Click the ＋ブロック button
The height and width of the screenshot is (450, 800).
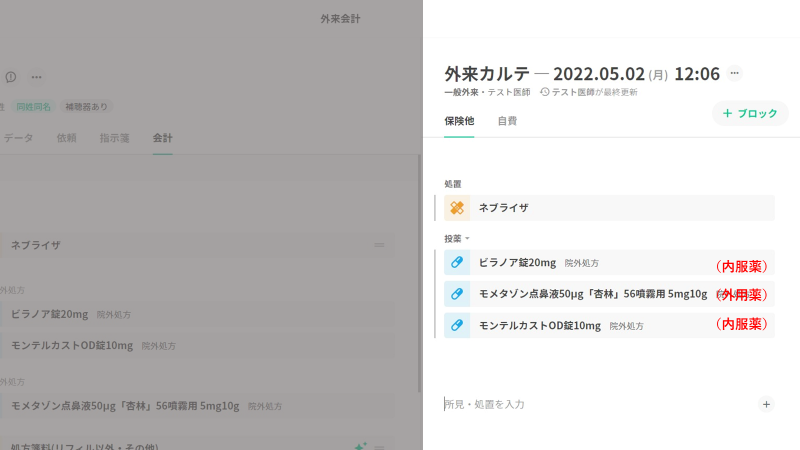coord(750,113)
